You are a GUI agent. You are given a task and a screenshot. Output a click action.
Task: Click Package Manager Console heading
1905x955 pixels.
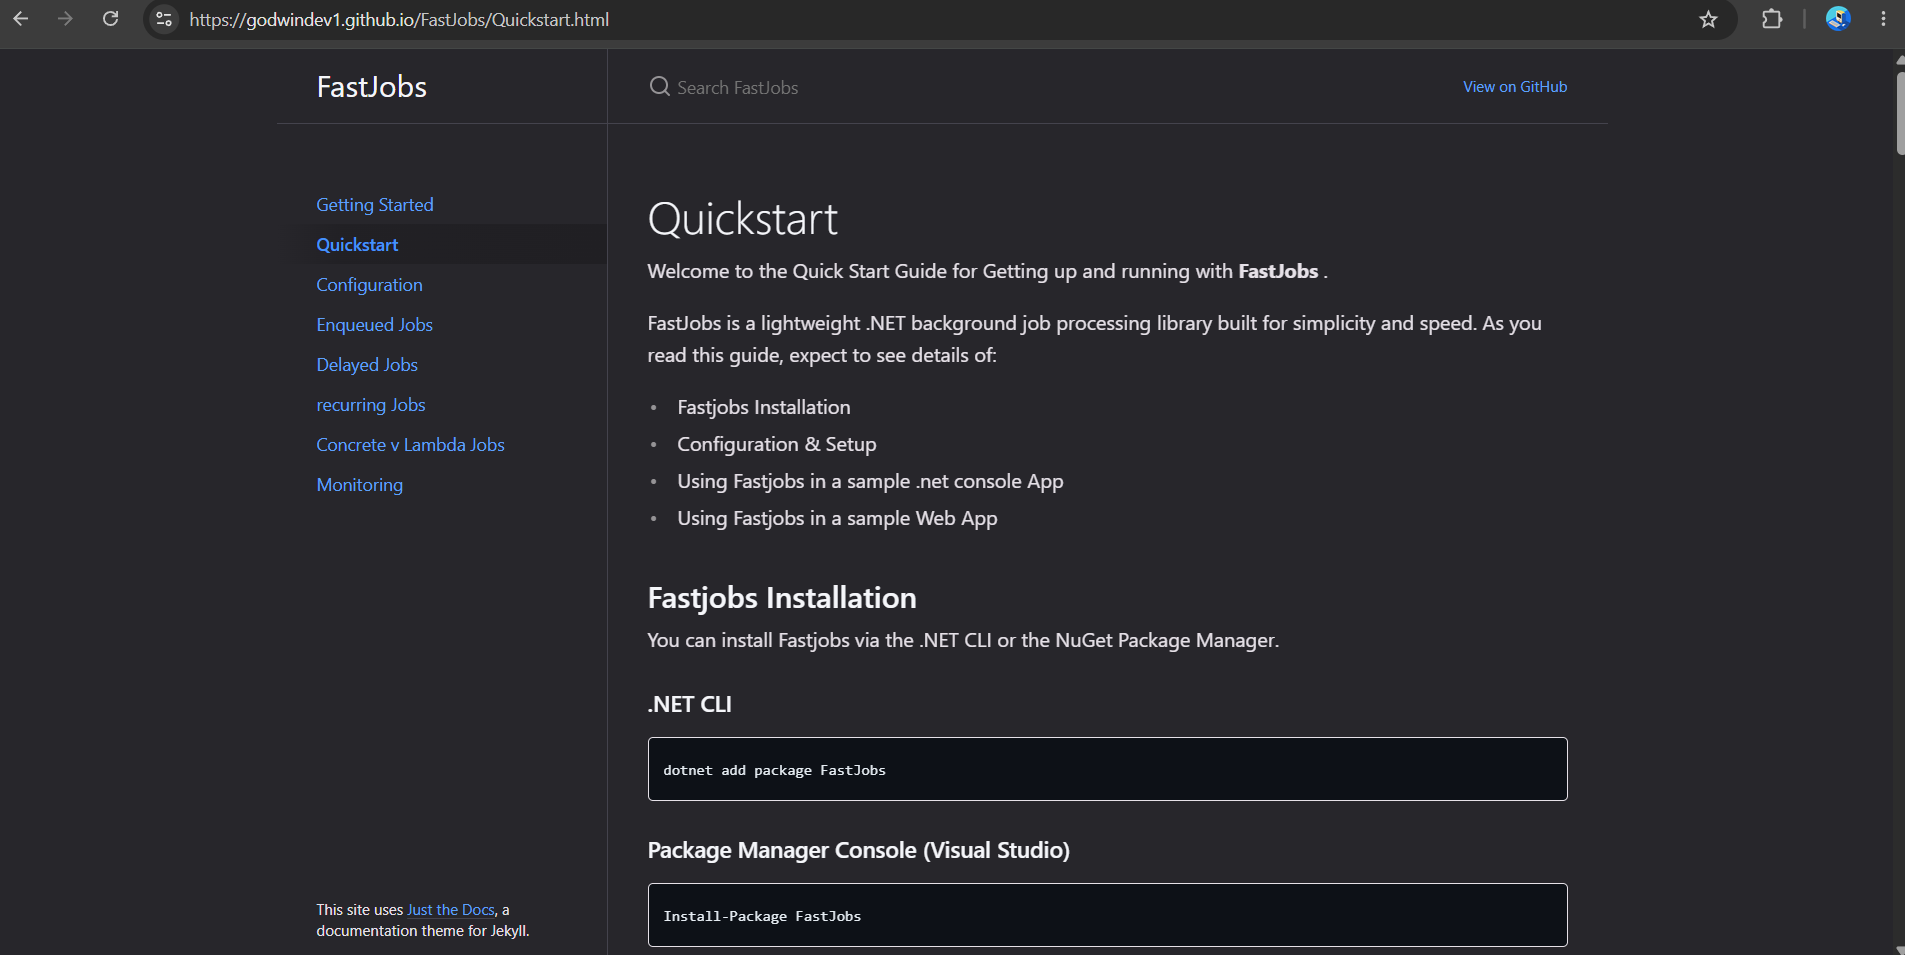[858, 850]
